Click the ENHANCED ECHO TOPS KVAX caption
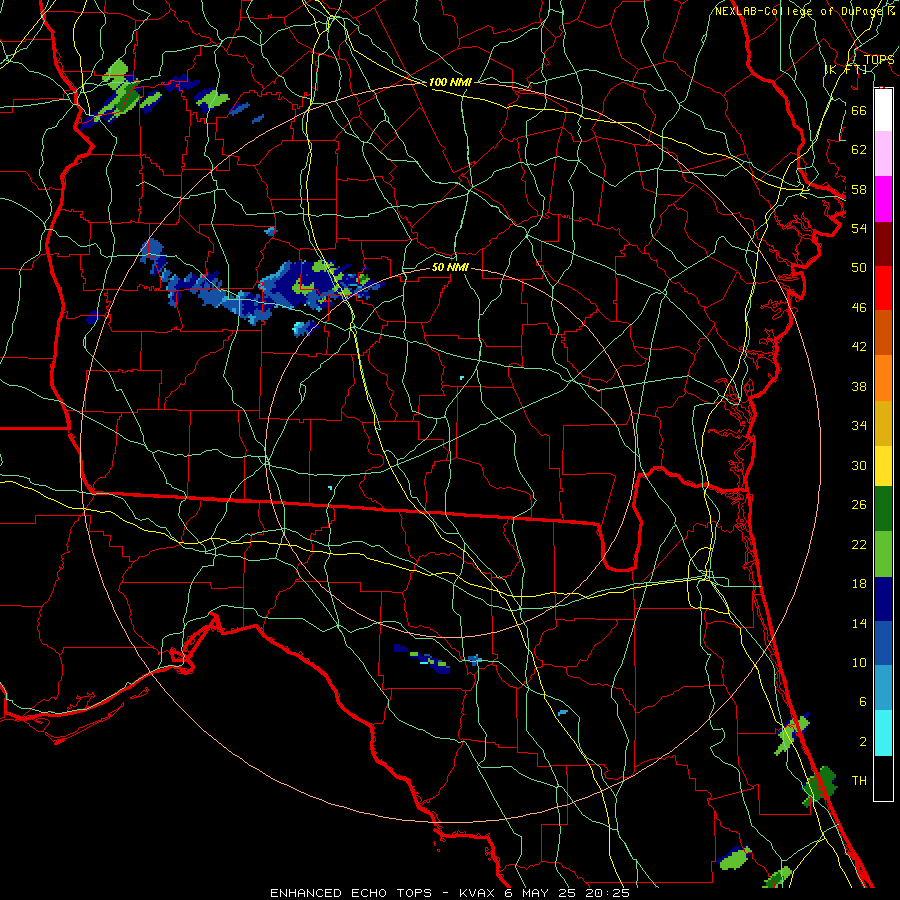900x900 pixels. [x=450, y=893]
